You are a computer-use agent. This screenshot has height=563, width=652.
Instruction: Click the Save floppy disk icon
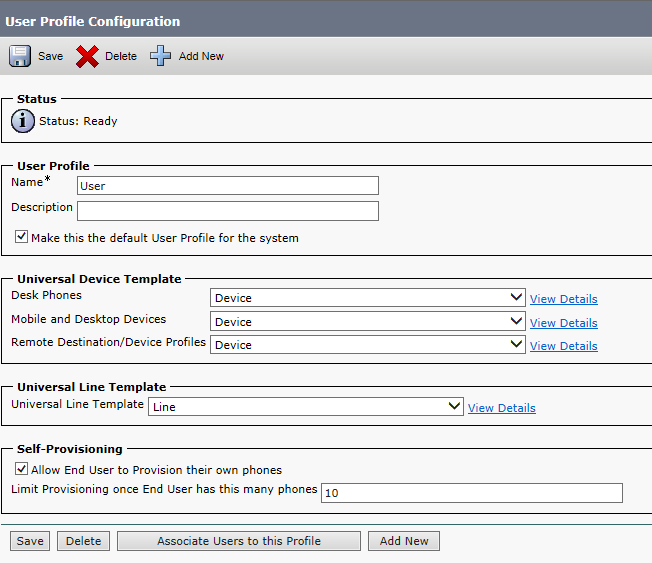[x=20, y=56]
